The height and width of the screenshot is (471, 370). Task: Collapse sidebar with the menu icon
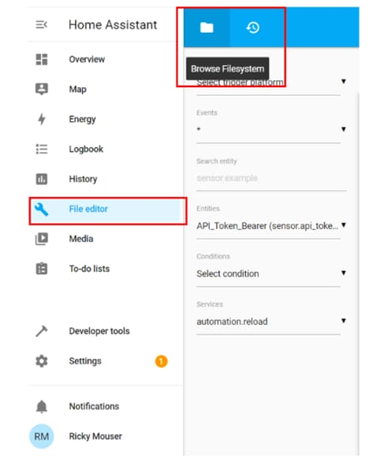click(42, 25)
